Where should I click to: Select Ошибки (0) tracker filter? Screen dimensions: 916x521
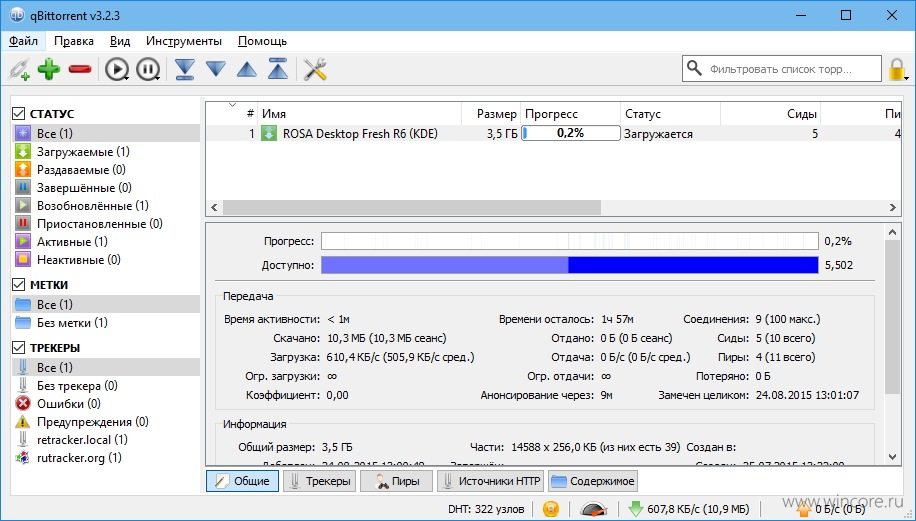[x=106, y=404]
